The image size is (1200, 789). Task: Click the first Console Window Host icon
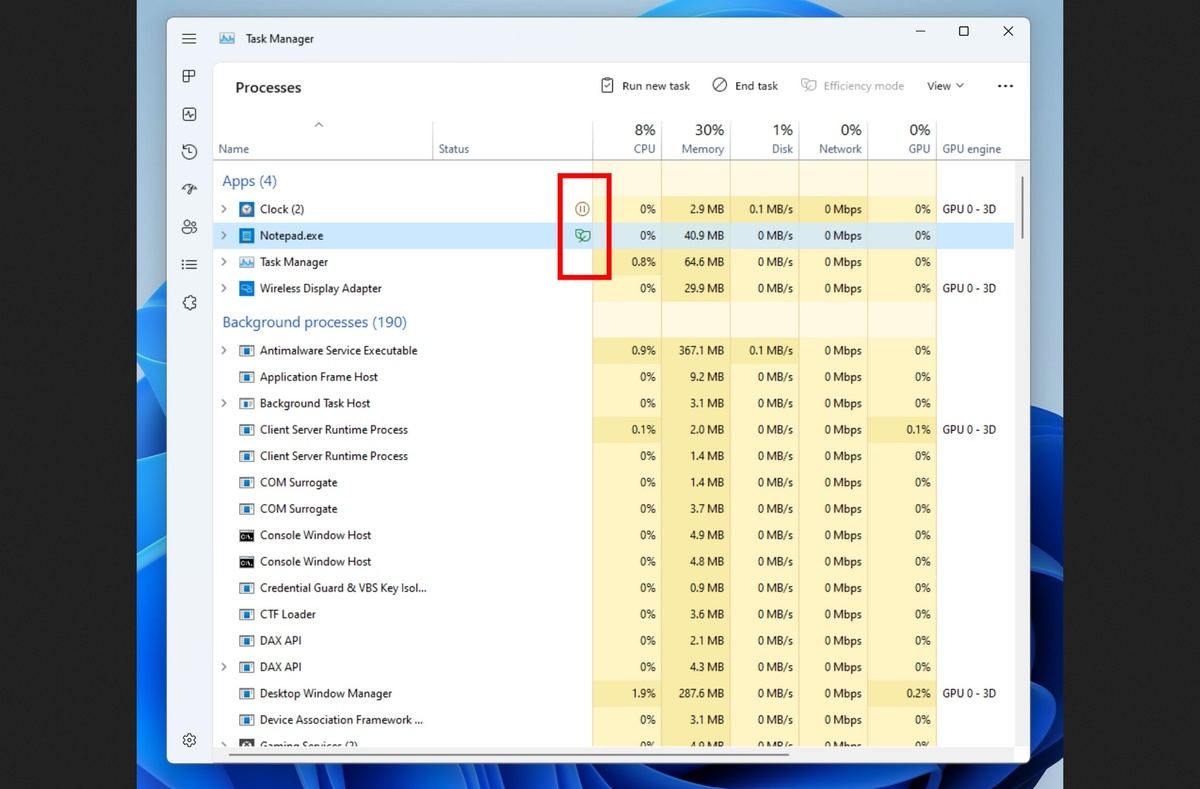pos(247,535)
